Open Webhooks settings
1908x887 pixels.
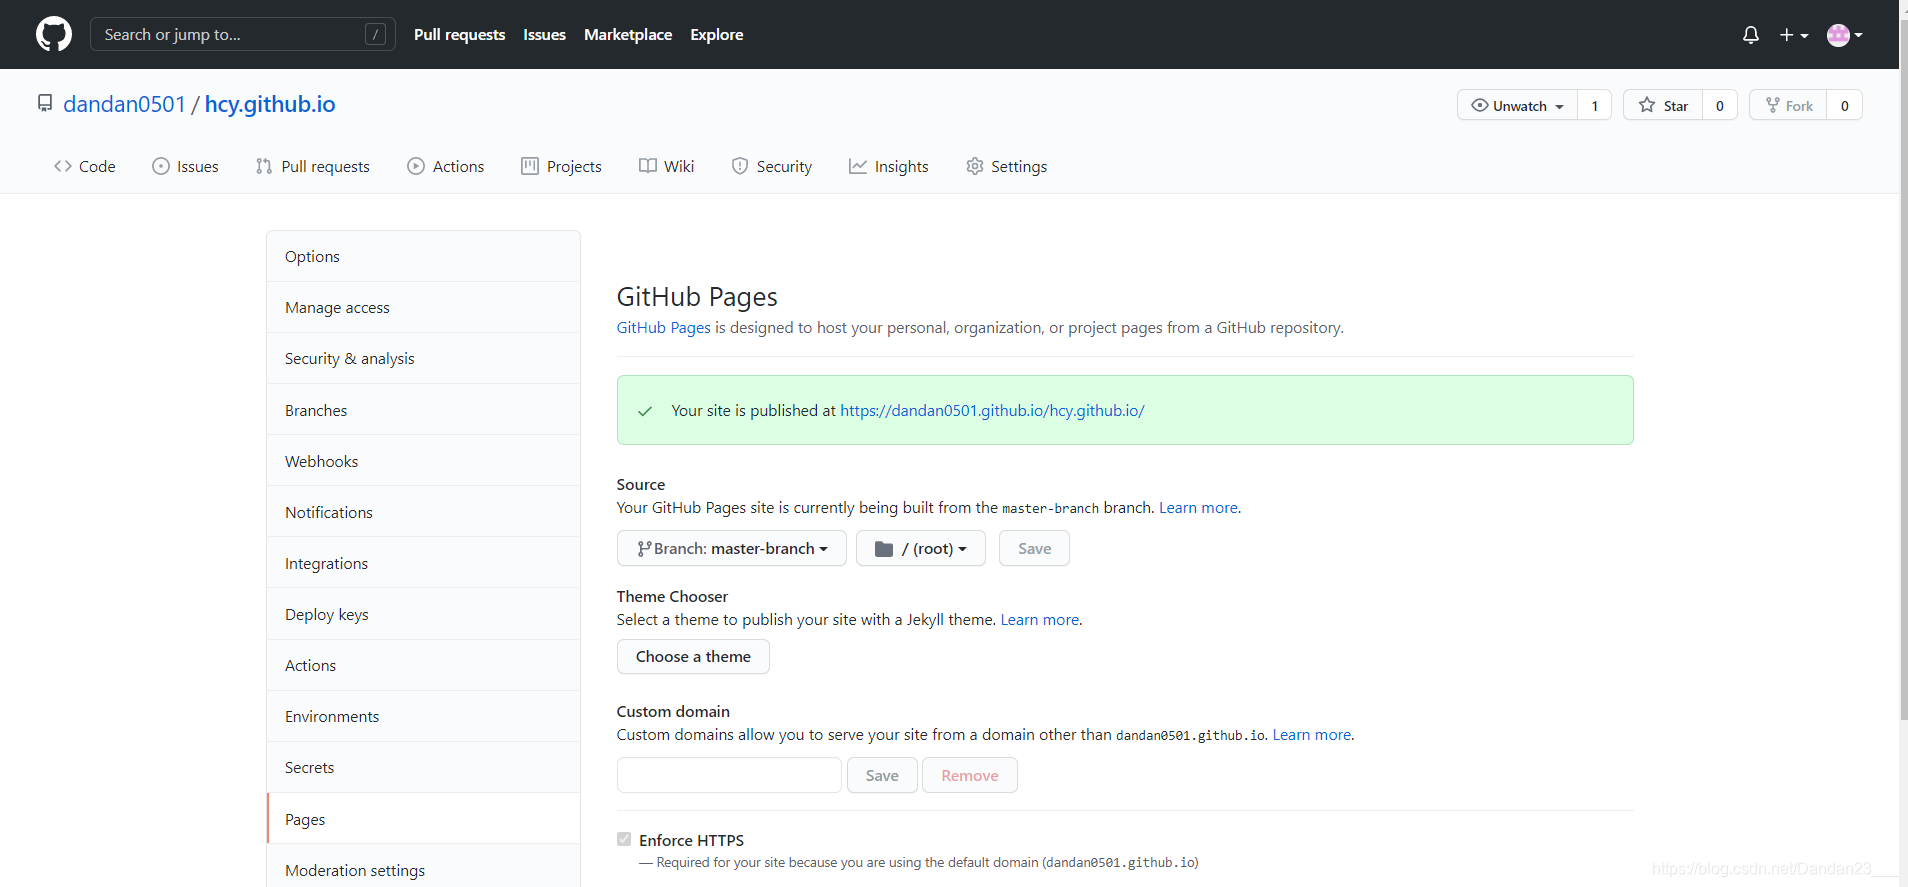[x=423, y=461]
